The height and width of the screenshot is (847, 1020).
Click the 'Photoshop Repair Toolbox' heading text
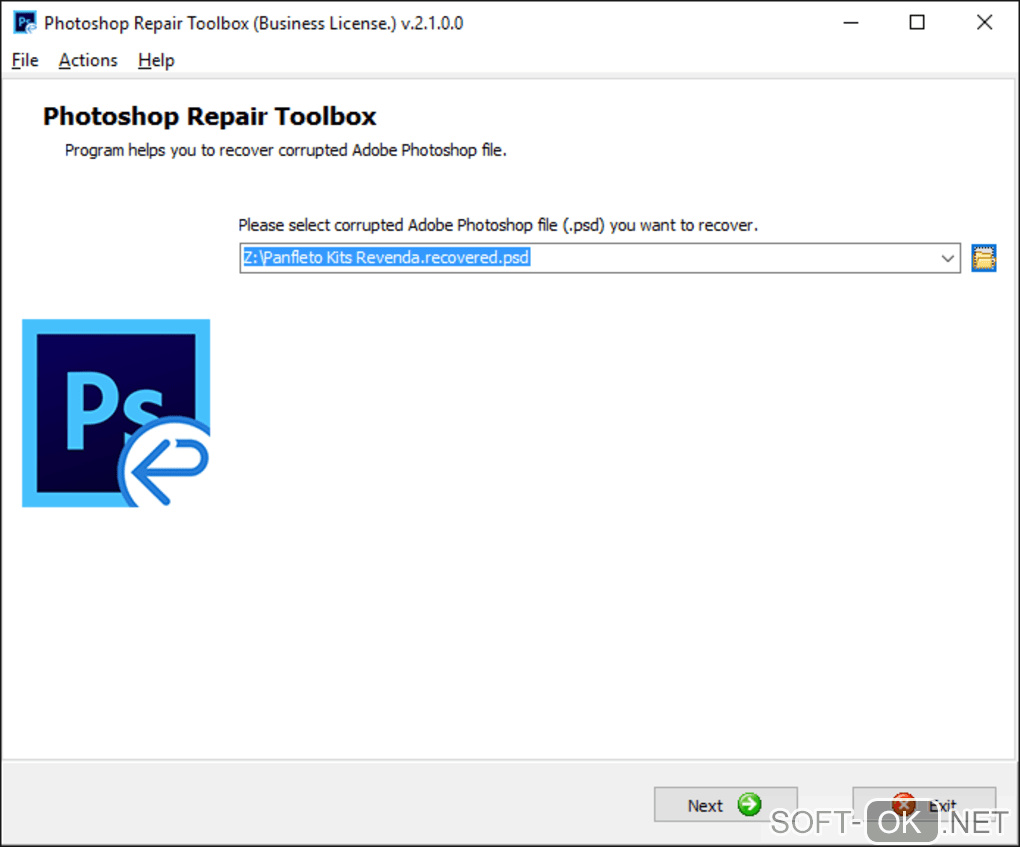point(209,116)
